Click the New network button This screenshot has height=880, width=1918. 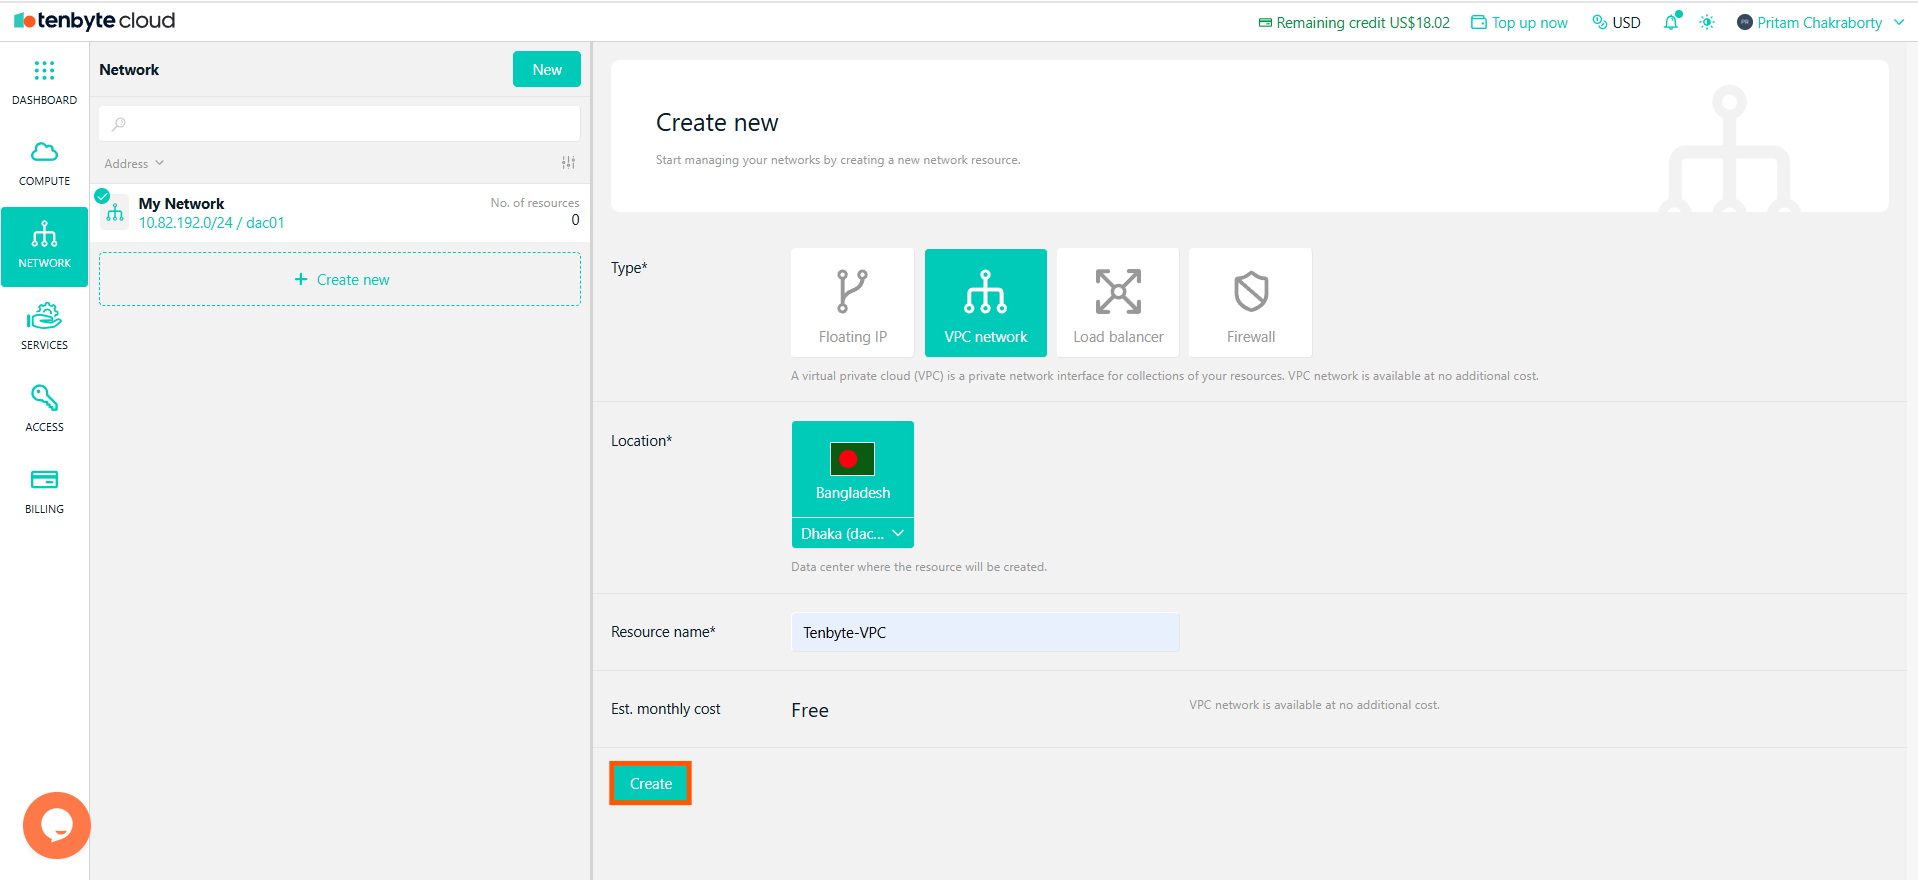click(547, 69)
